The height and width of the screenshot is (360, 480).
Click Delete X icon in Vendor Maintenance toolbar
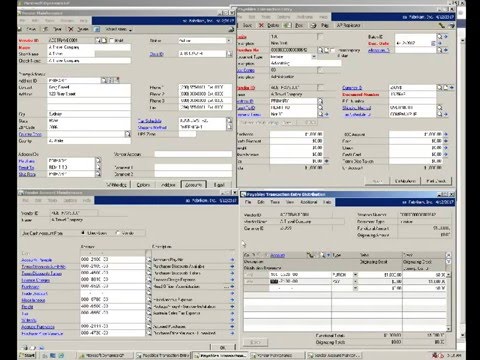tap(71, 29)
